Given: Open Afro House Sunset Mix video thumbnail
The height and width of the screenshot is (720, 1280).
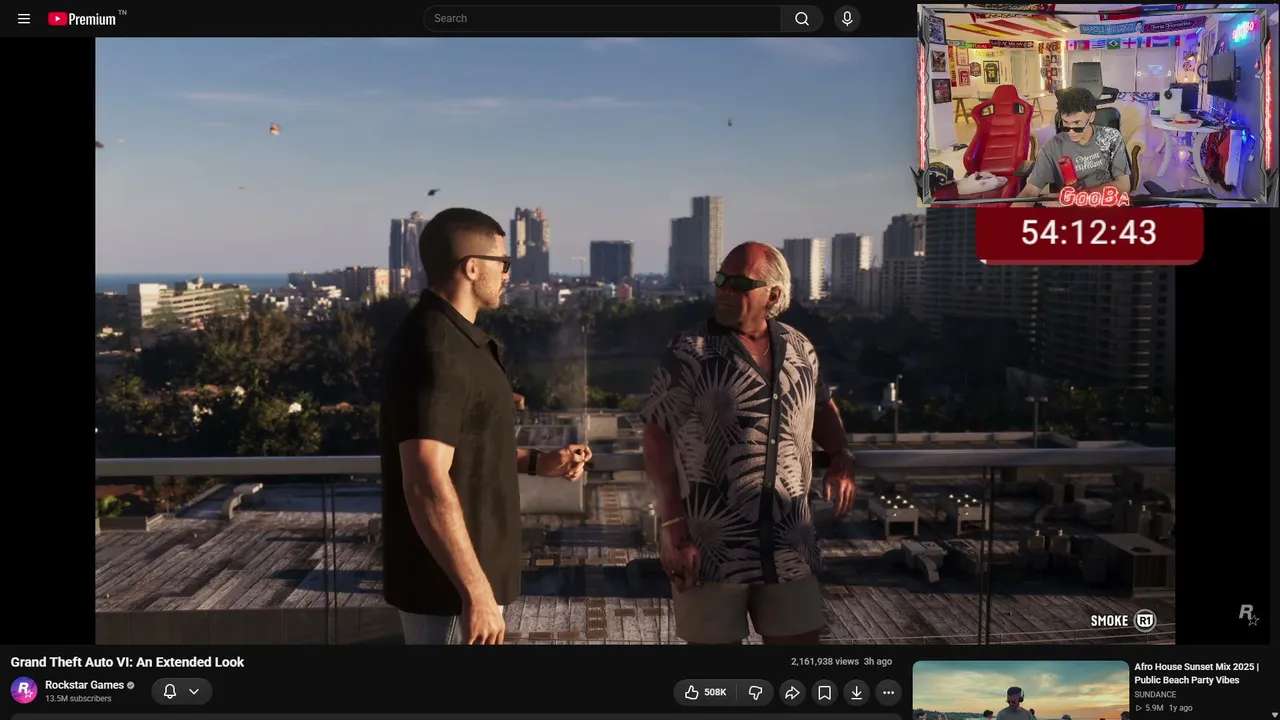Looking at the screenshot, I should point(1020,690).
